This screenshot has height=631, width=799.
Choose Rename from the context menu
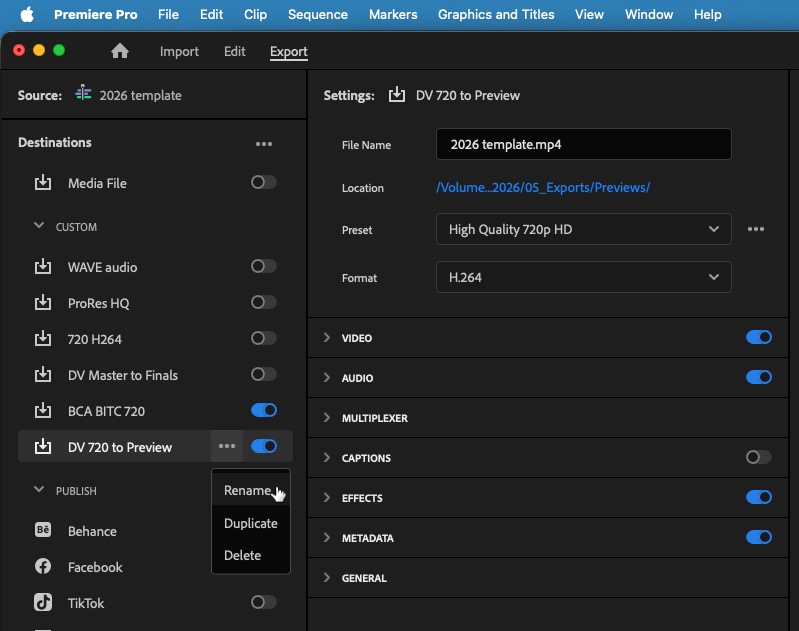pos(251,490)
